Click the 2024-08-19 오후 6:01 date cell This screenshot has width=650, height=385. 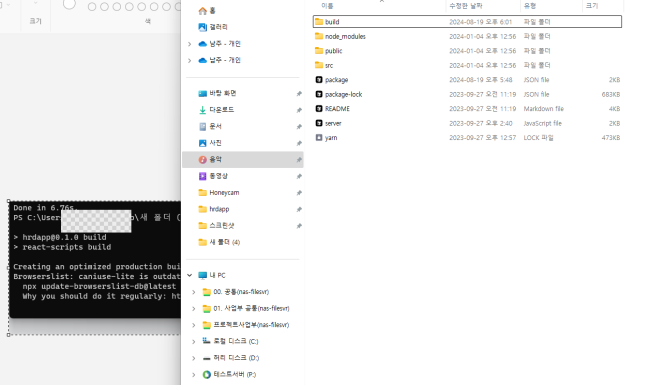click(x=480, y=22)
